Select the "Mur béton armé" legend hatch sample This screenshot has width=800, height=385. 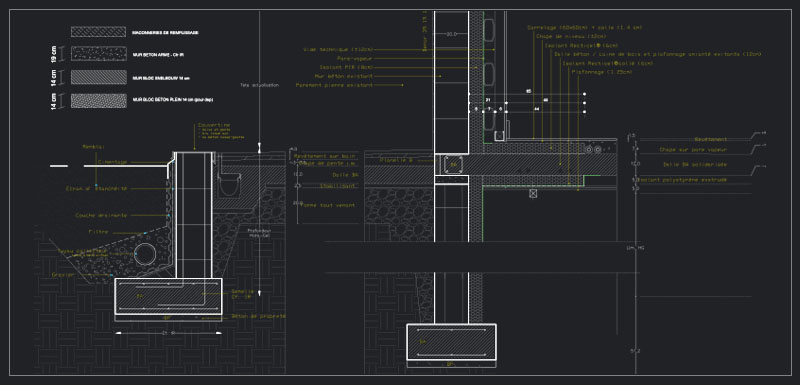pyautogui.click(x=98, y=54)
